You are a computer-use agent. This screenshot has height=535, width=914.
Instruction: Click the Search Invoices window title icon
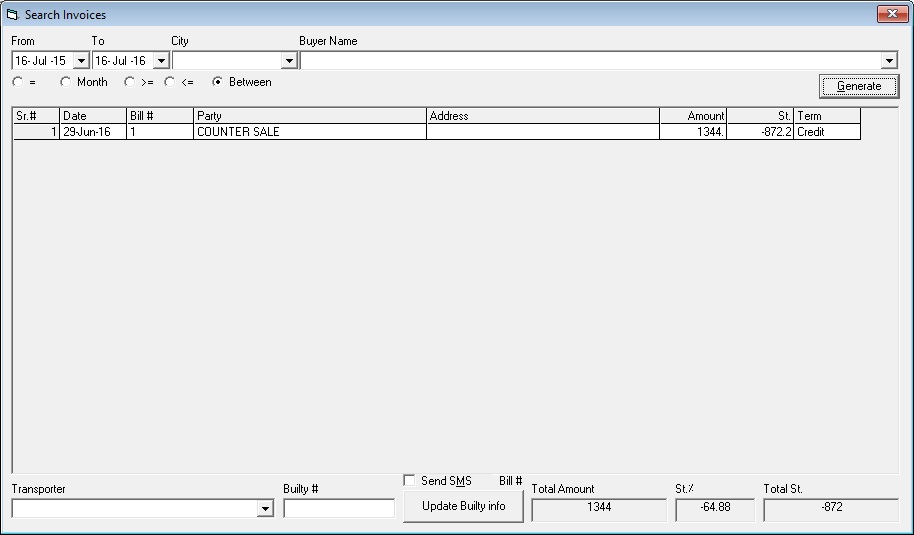13,15
